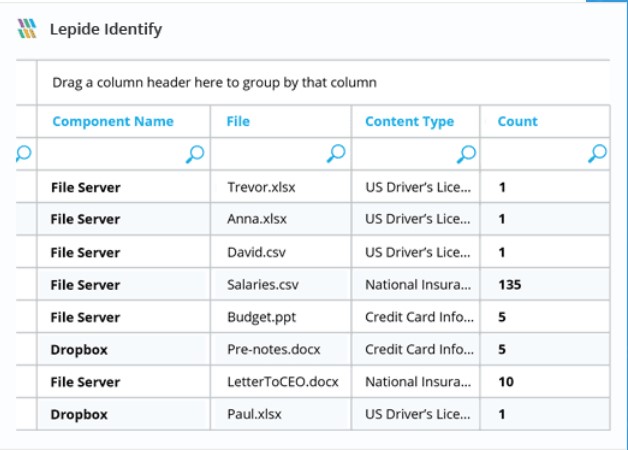
Task: Click the search icon in File filter
Action: 336,153
